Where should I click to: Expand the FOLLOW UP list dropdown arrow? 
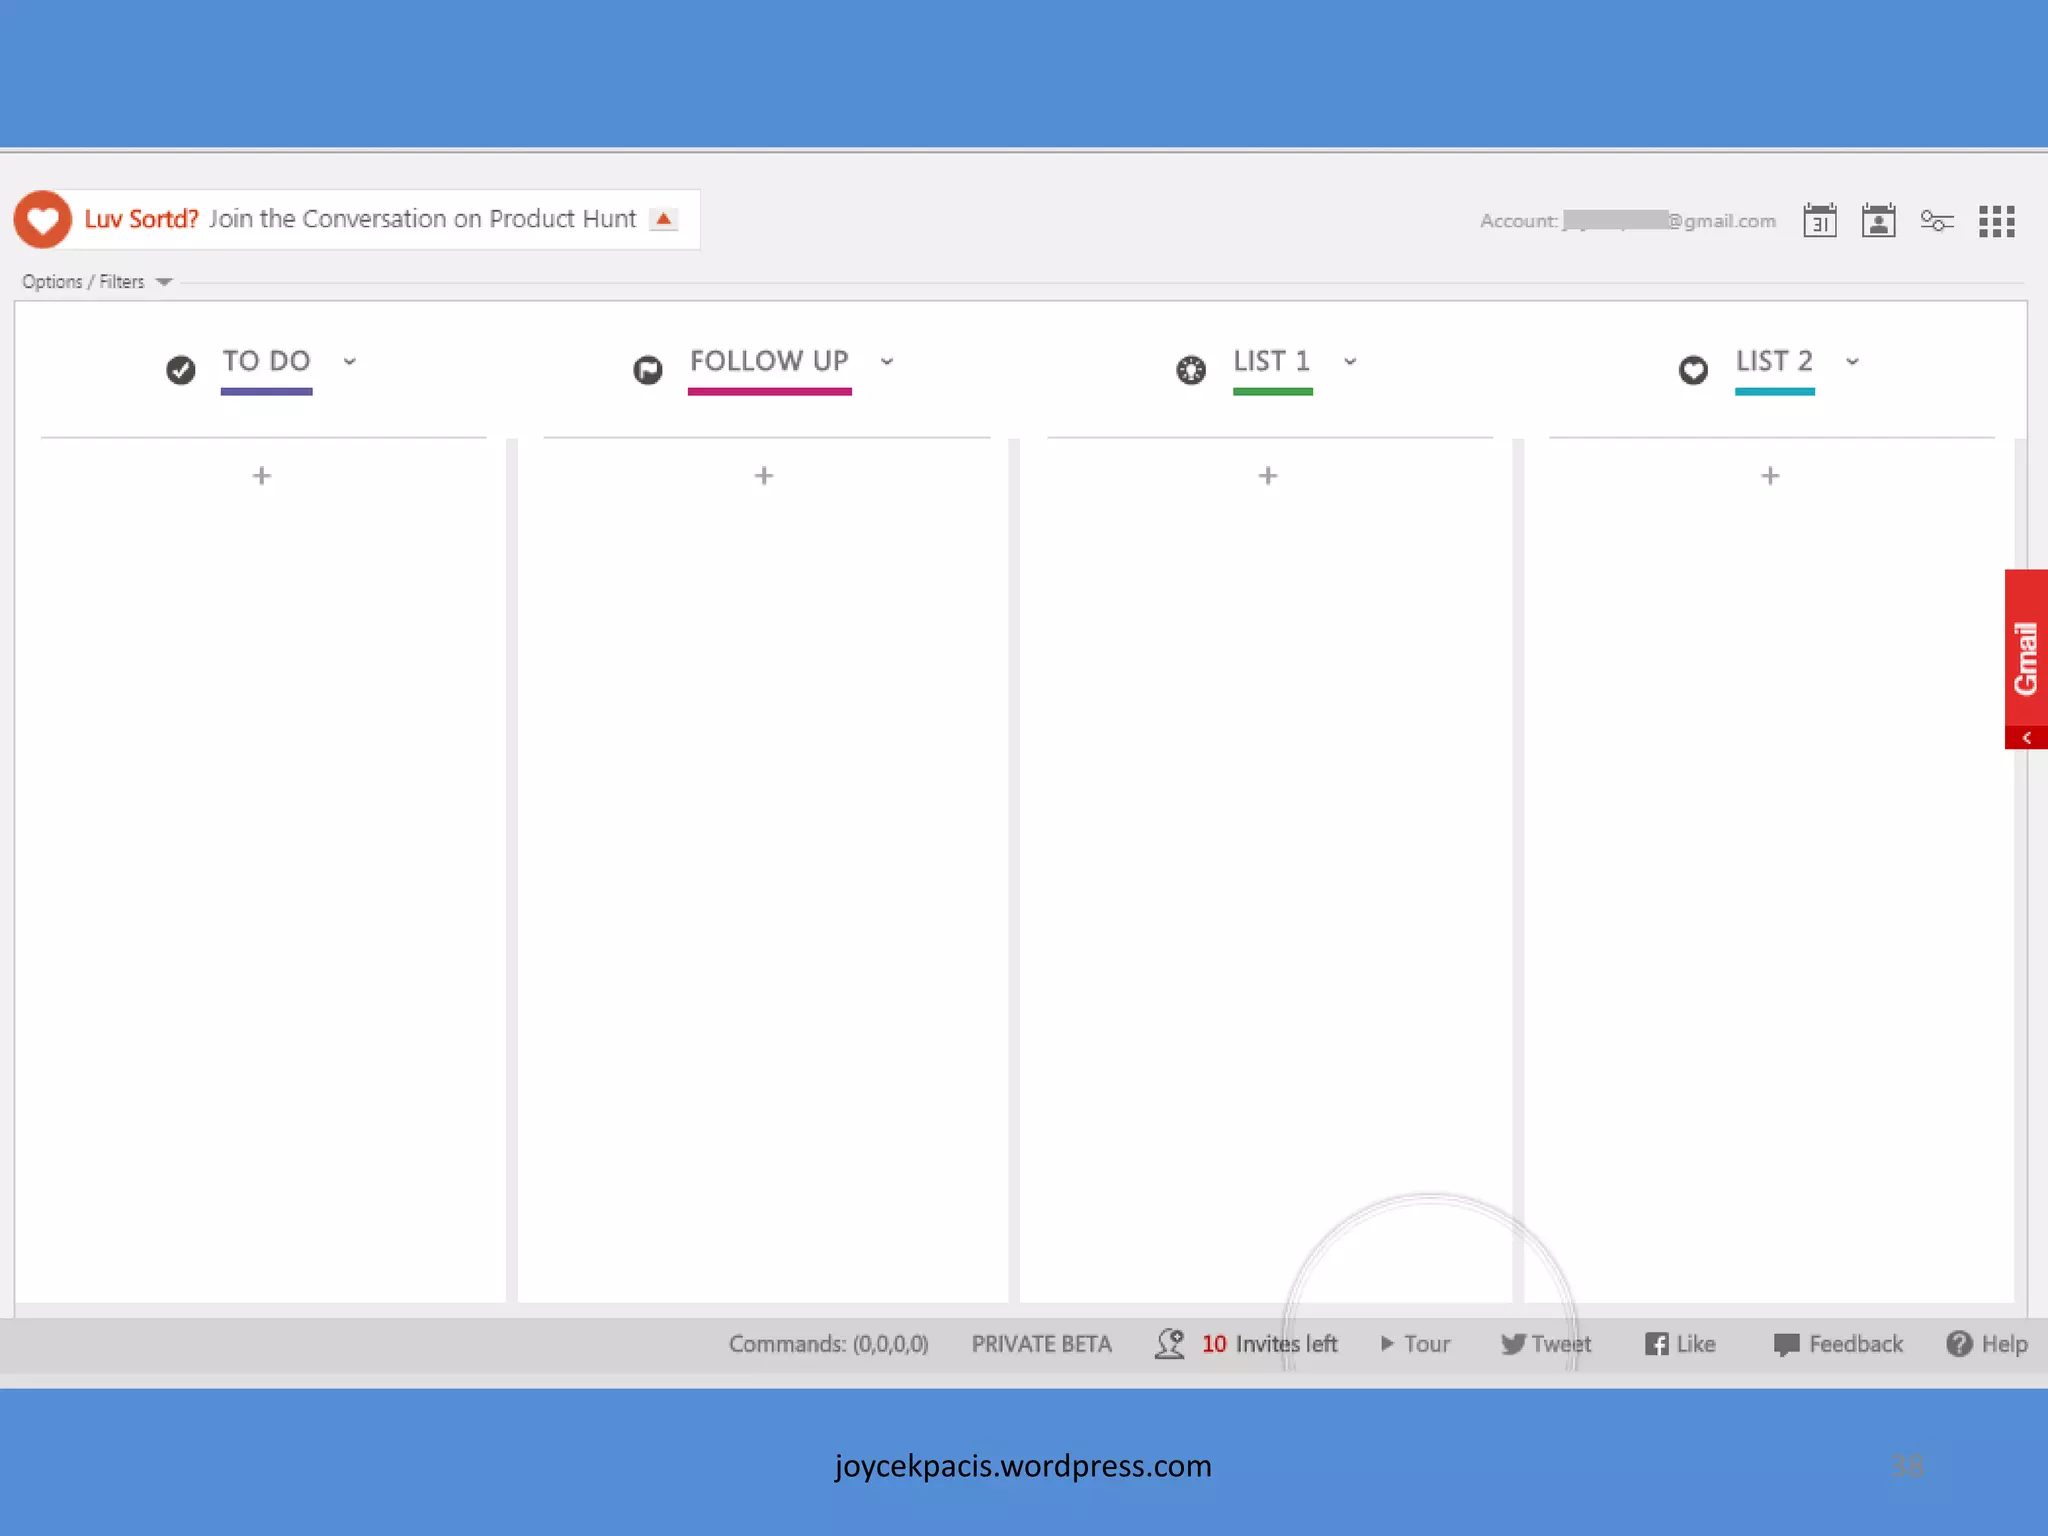pyautogui.click(x=887, y=361)
